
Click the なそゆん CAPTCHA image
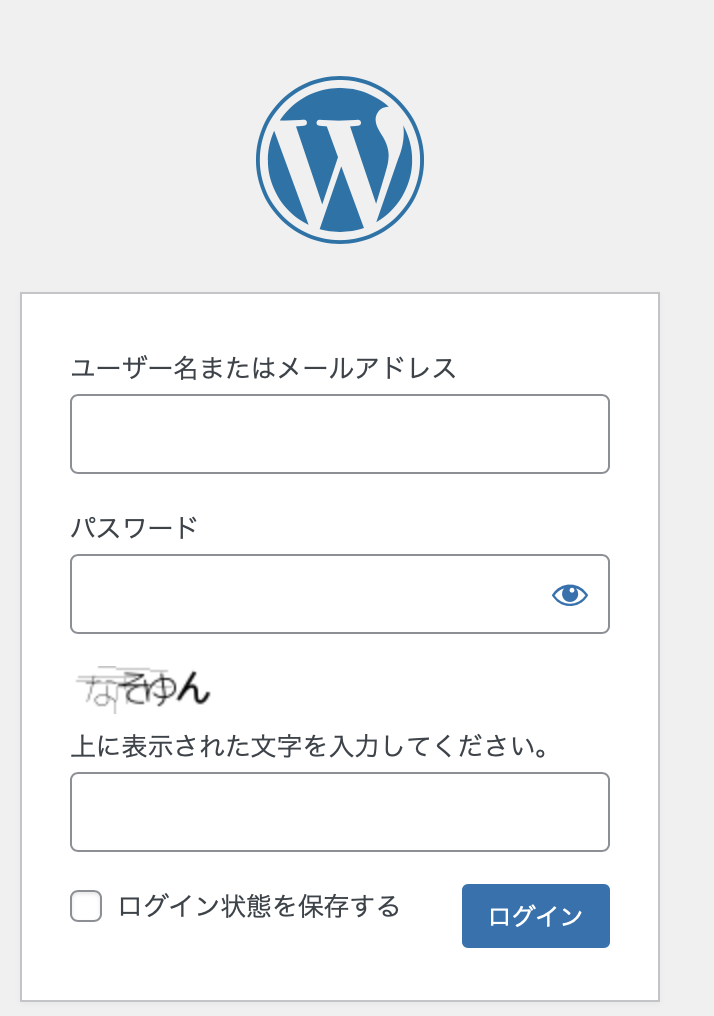(143, 688)
